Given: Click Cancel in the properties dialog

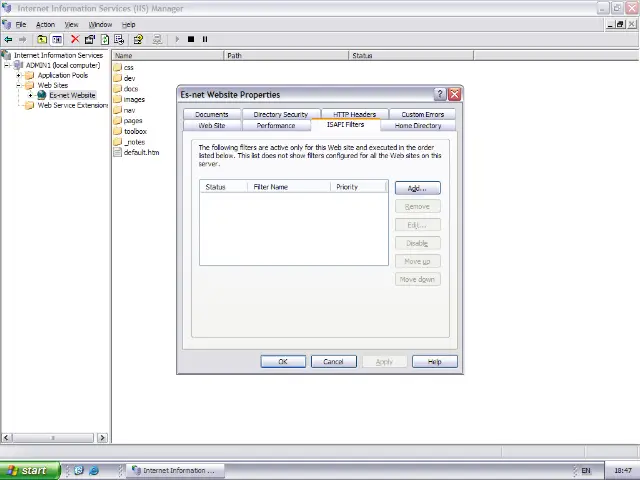Looking at the screenshot, I should pos(333,362).
